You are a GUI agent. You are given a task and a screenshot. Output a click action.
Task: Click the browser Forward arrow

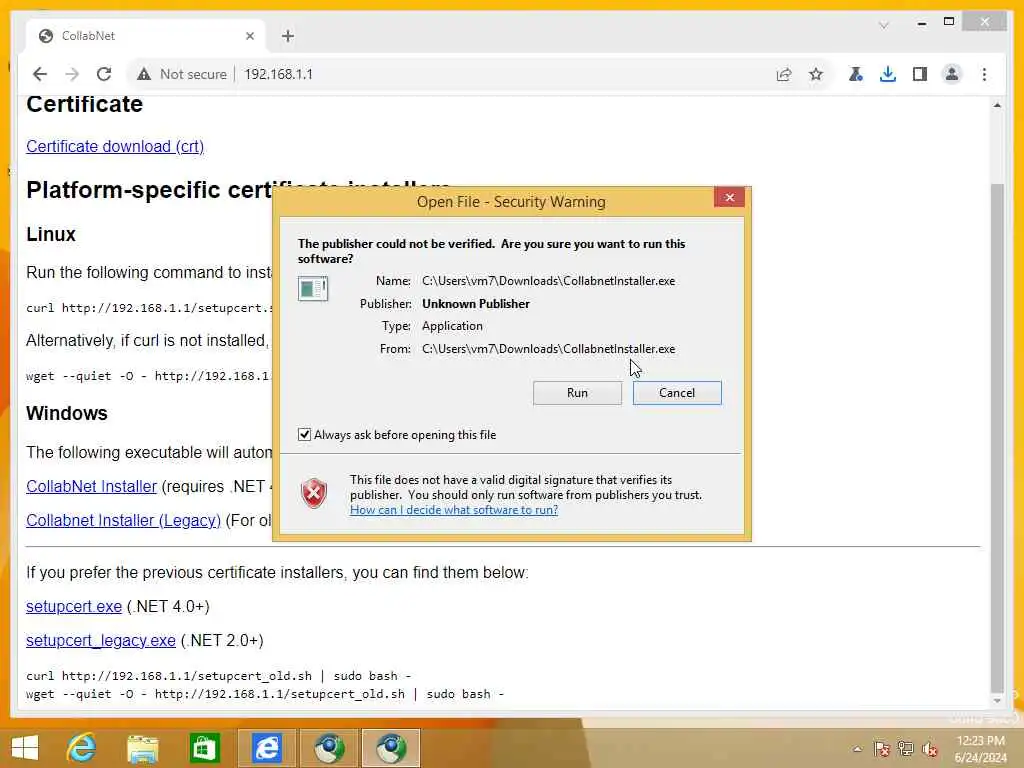(72, 74)
